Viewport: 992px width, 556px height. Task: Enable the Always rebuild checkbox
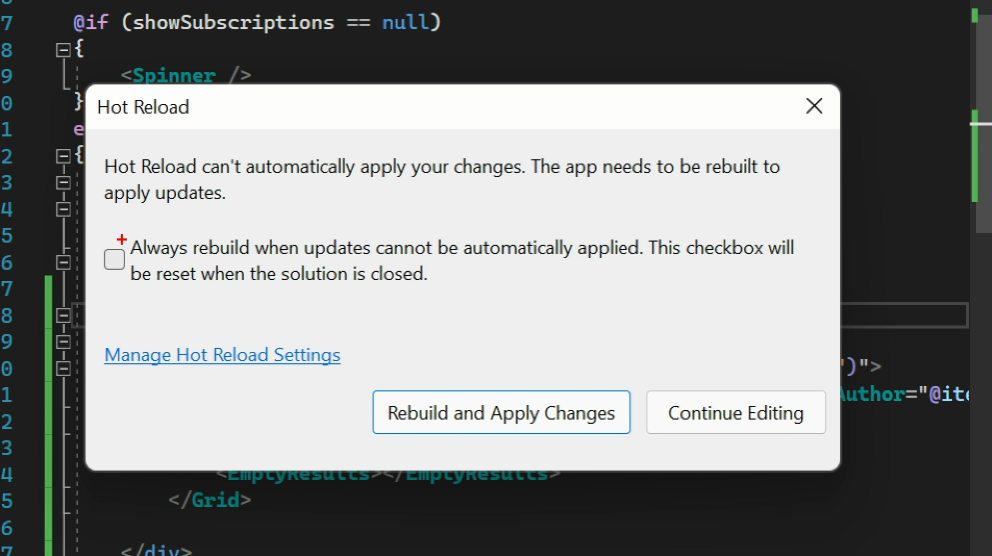point(115,260)
